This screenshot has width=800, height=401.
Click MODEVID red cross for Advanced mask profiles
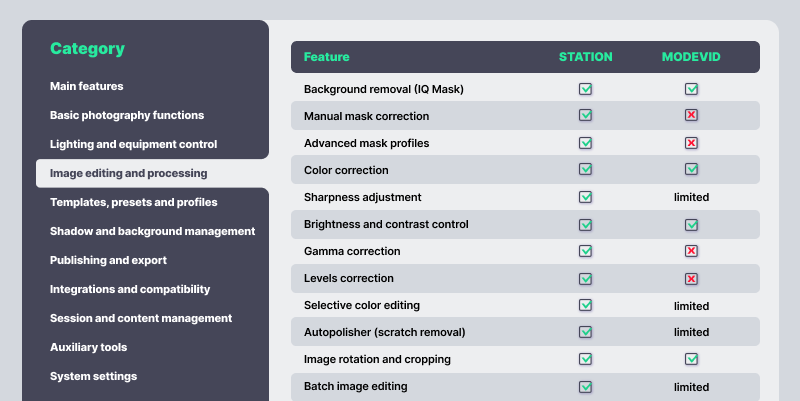tap(691, 143)
